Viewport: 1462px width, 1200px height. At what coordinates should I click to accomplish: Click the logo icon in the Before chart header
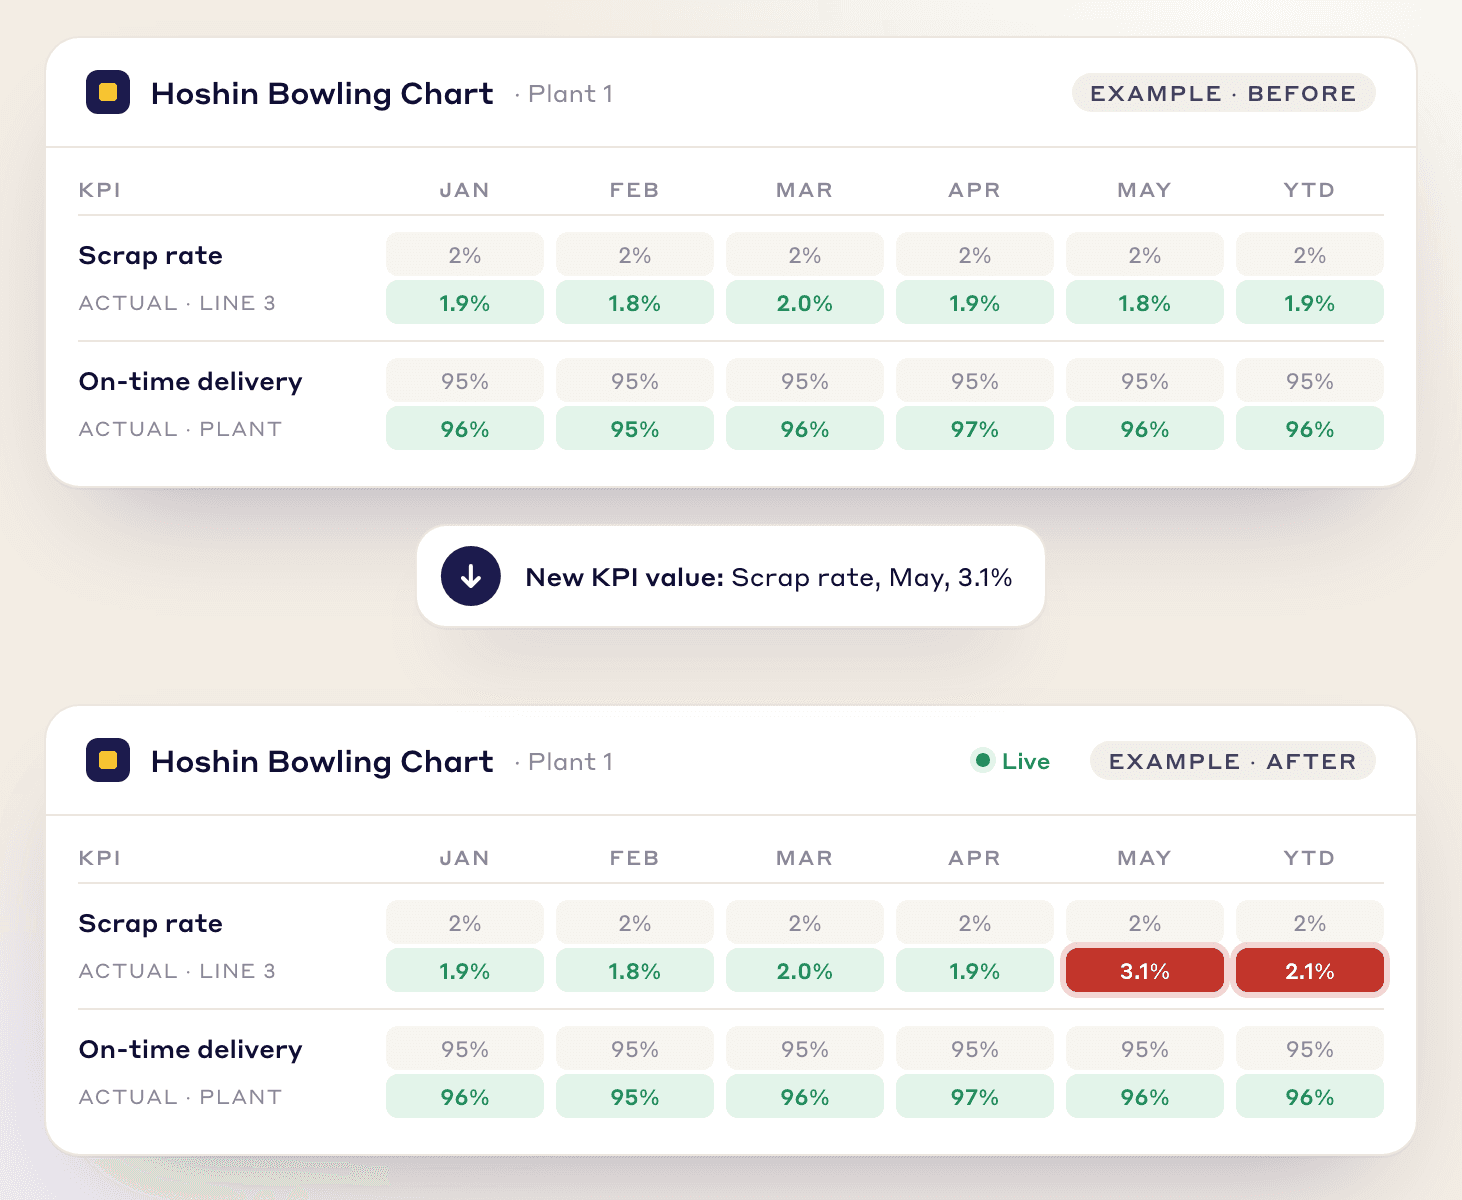click(x=108, y=93)
